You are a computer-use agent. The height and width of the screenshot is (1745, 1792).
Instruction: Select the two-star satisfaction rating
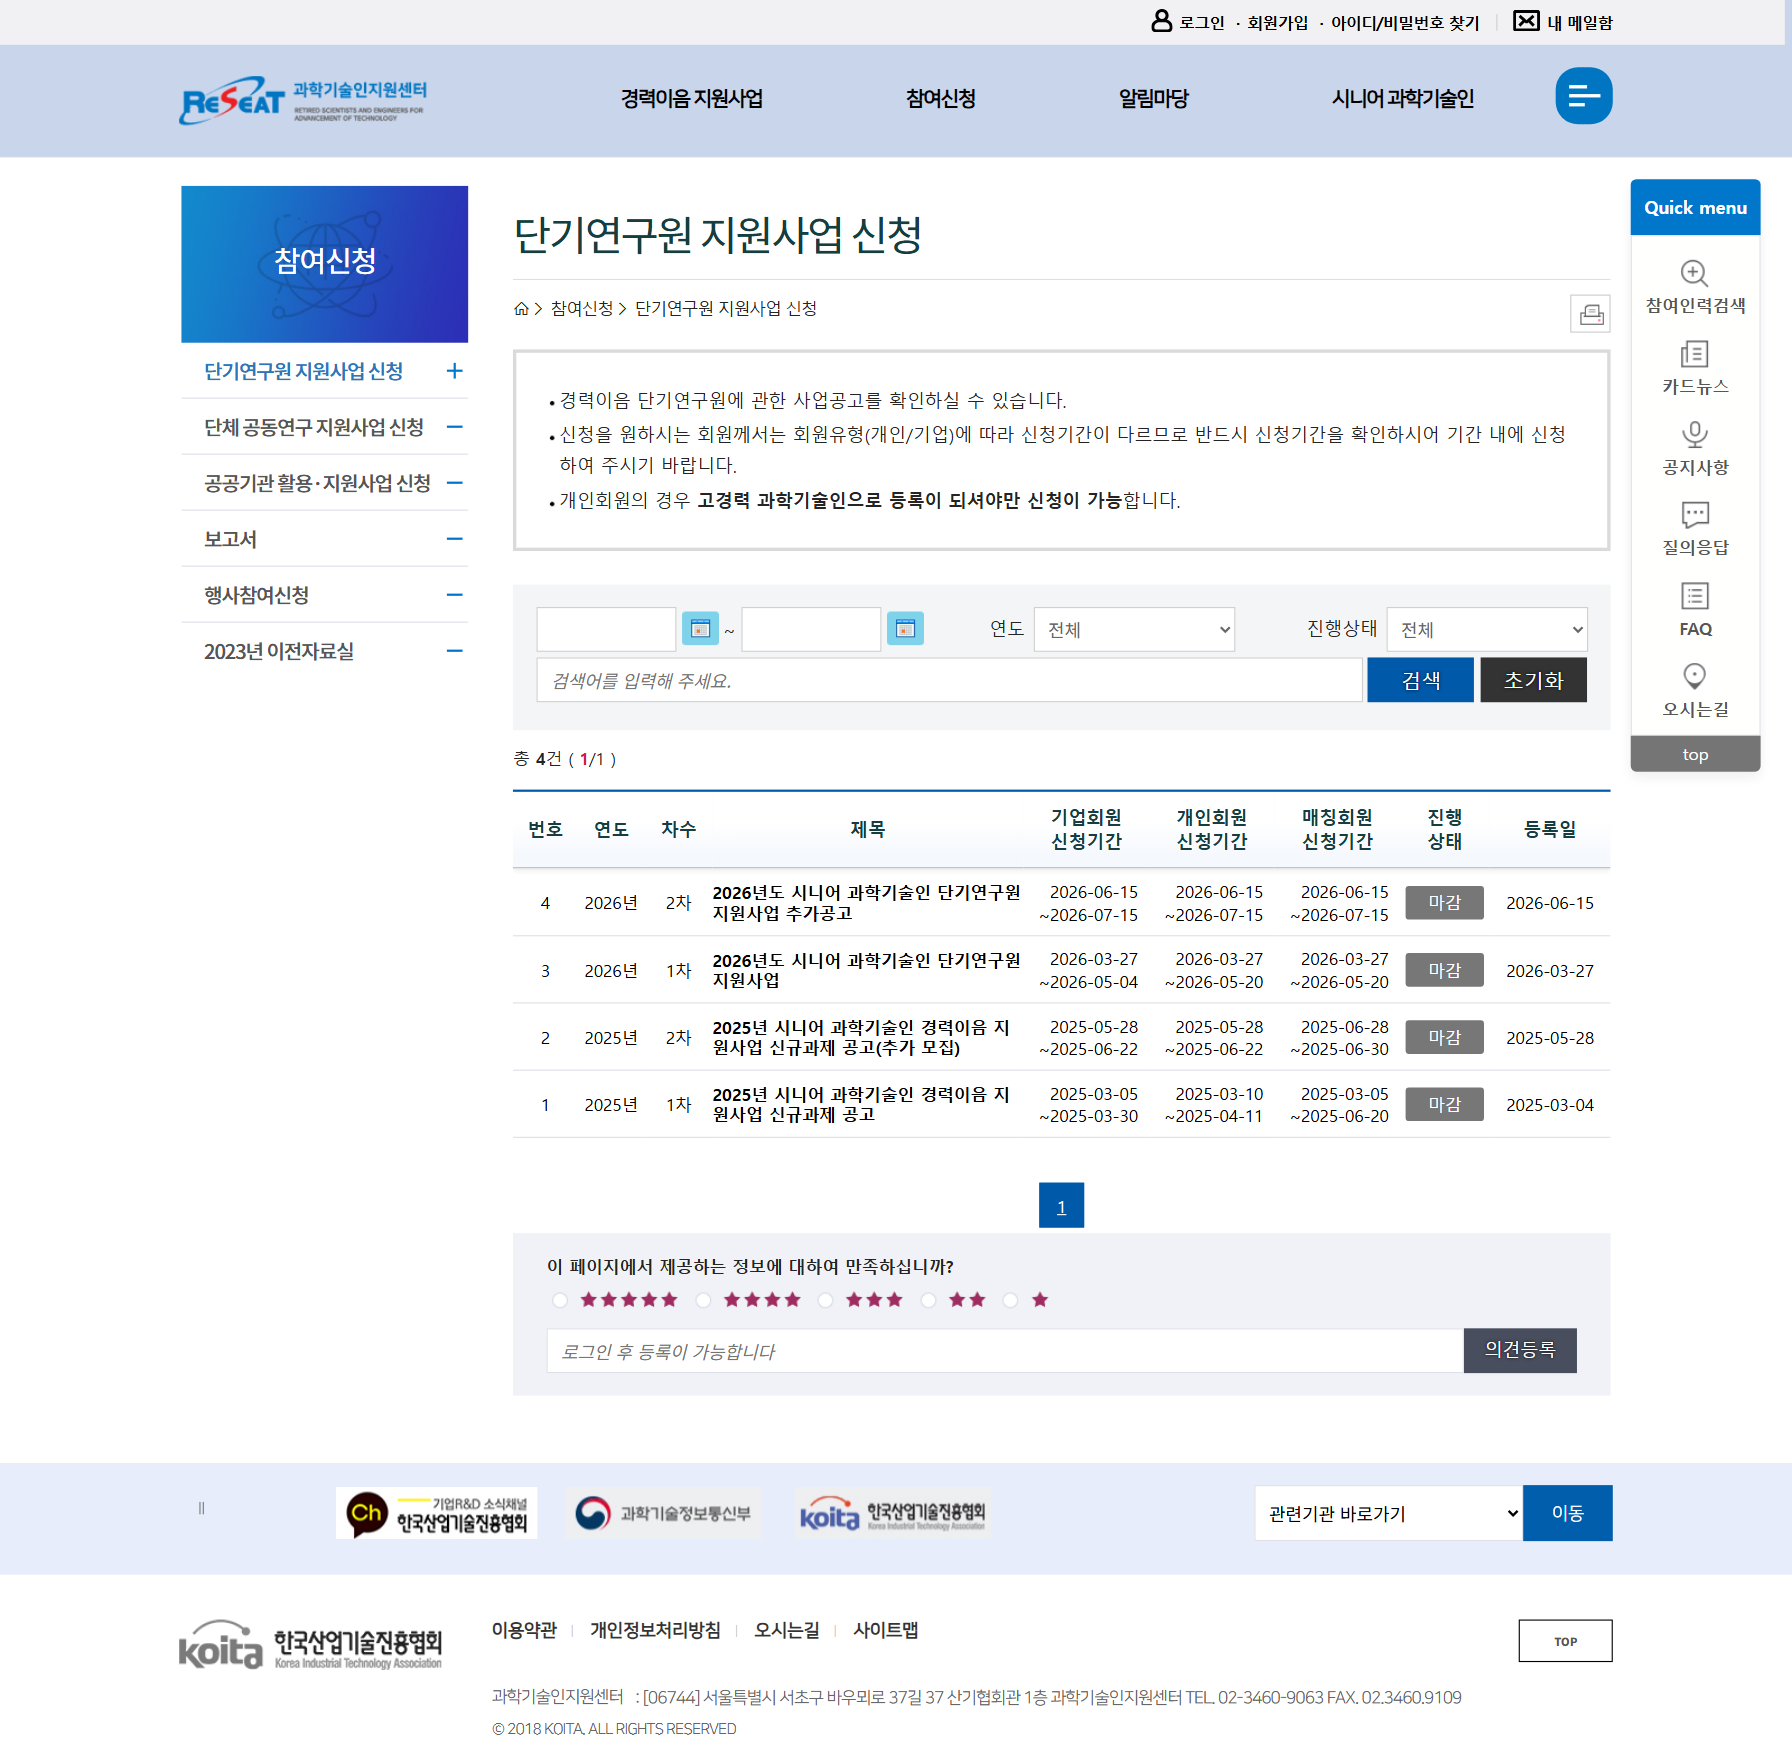point(929,1300)
